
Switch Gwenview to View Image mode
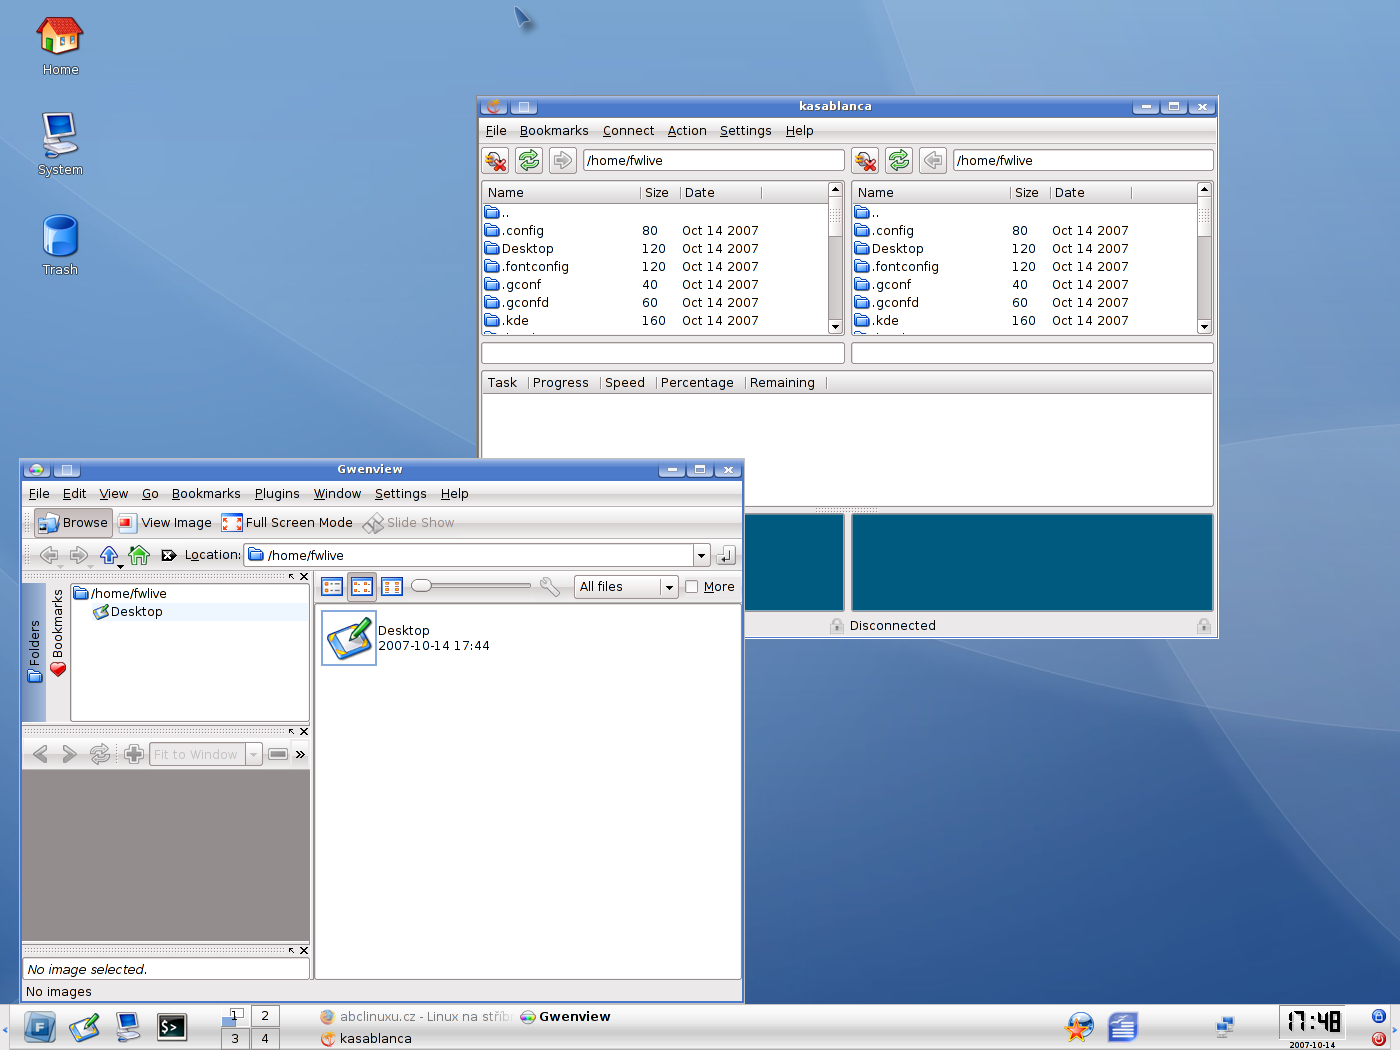click(x=165, y=523)
